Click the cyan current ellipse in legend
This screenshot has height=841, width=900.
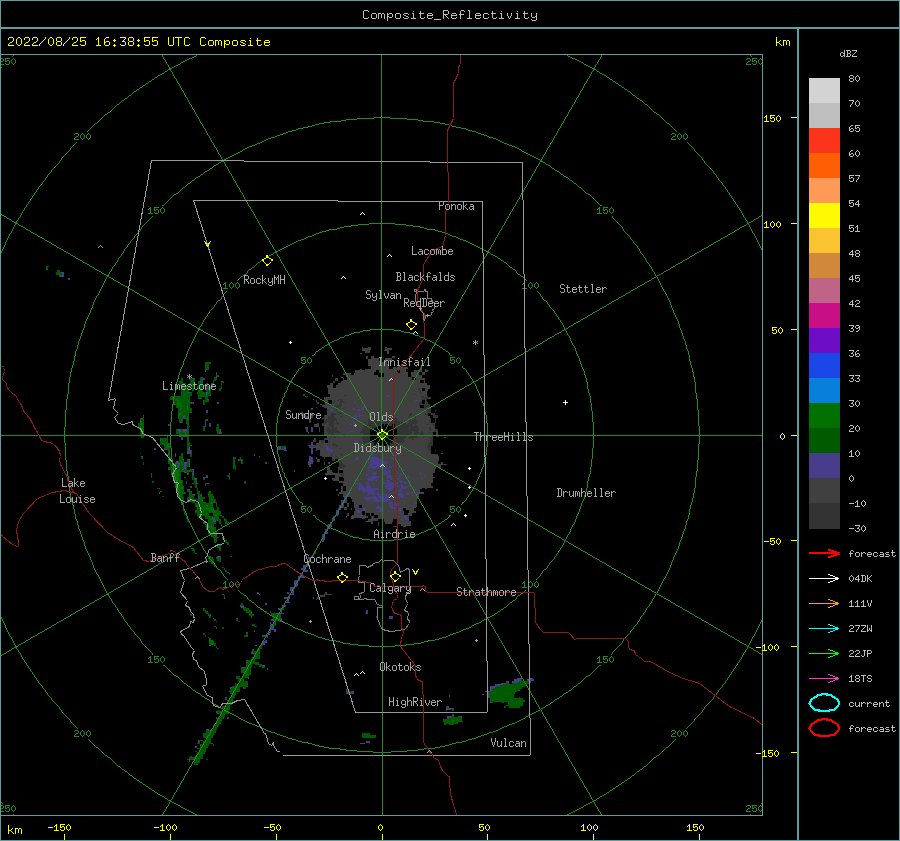[x=824, y=703]
